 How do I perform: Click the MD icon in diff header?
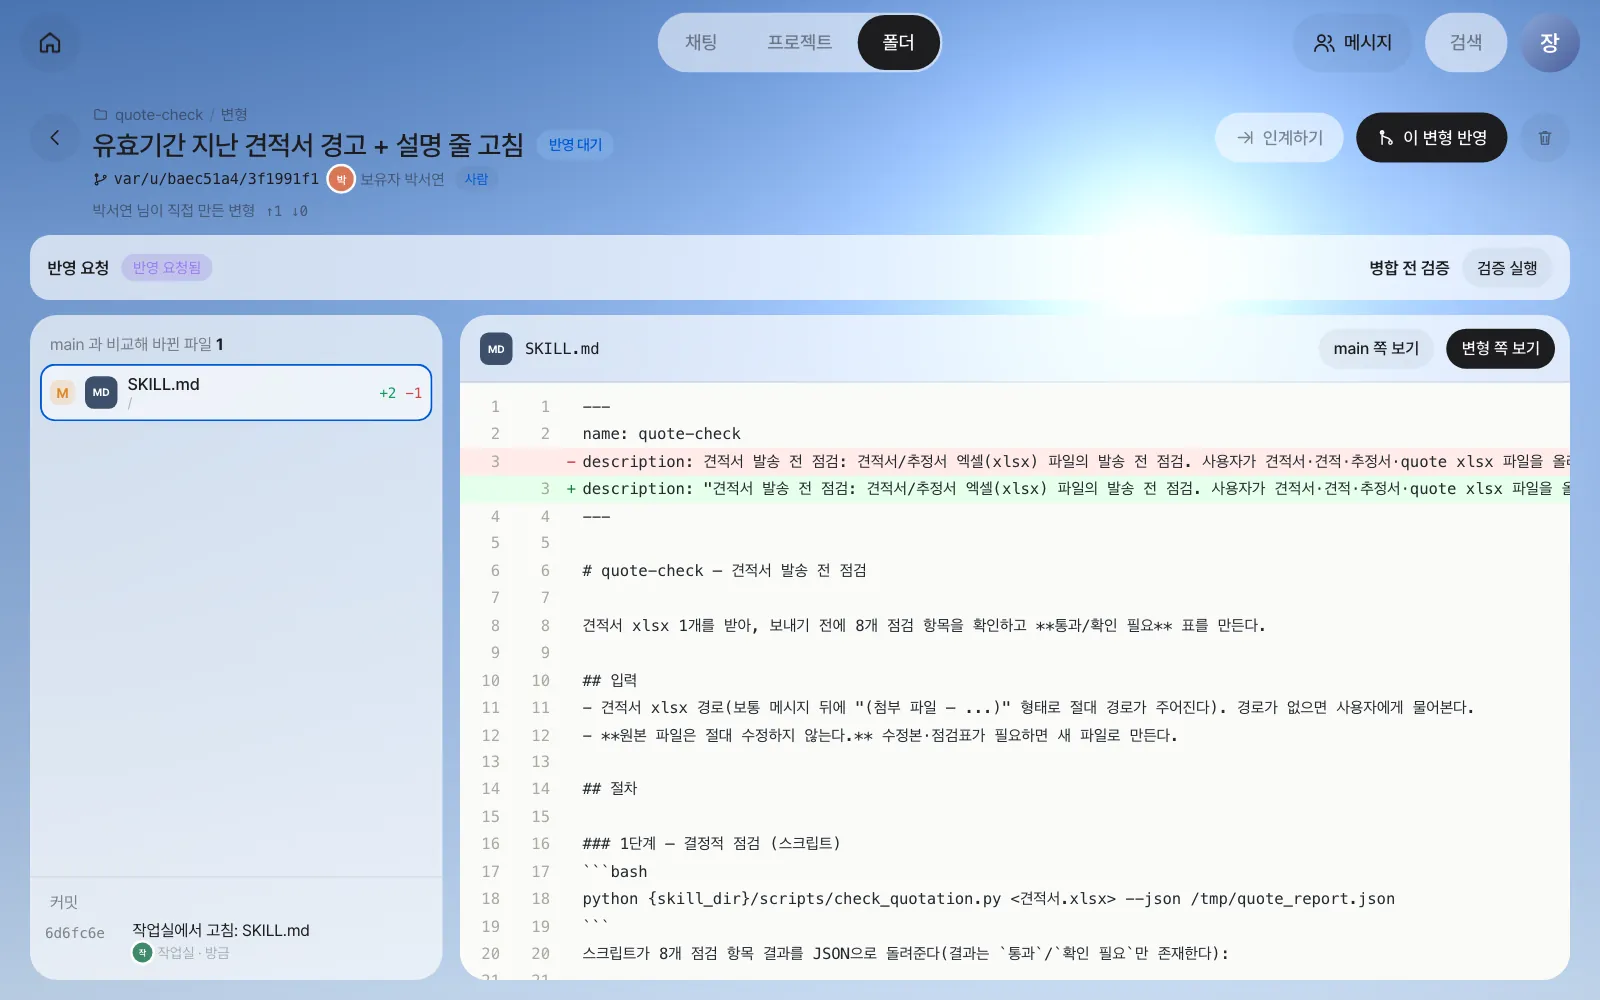click(x=496, y=349)
